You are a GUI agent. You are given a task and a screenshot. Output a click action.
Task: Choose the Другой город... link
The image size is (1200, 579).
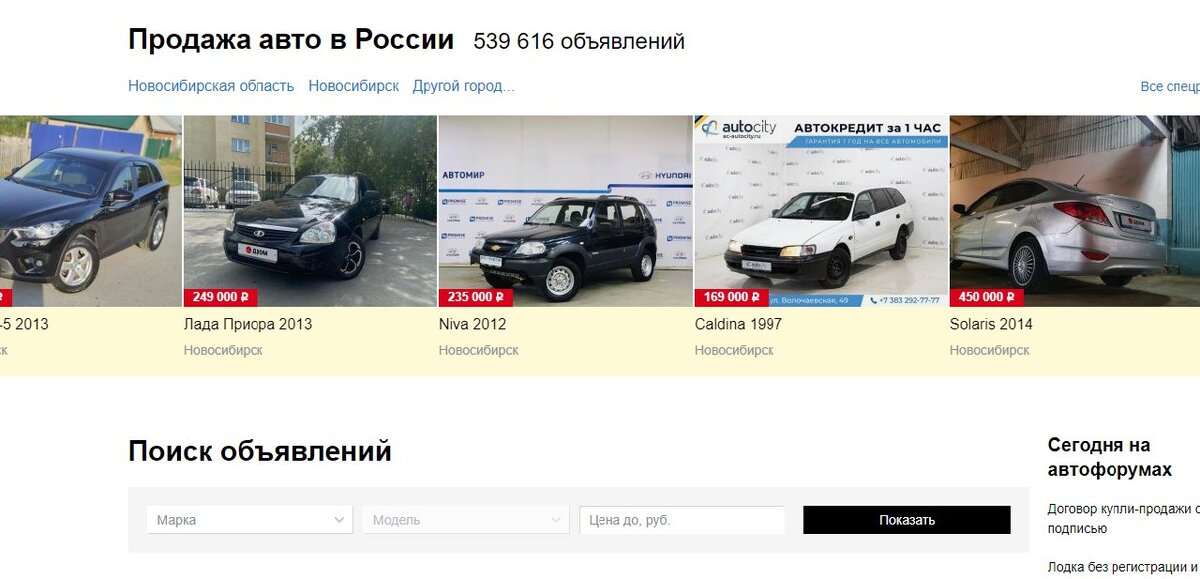click(x=464, y=86)
